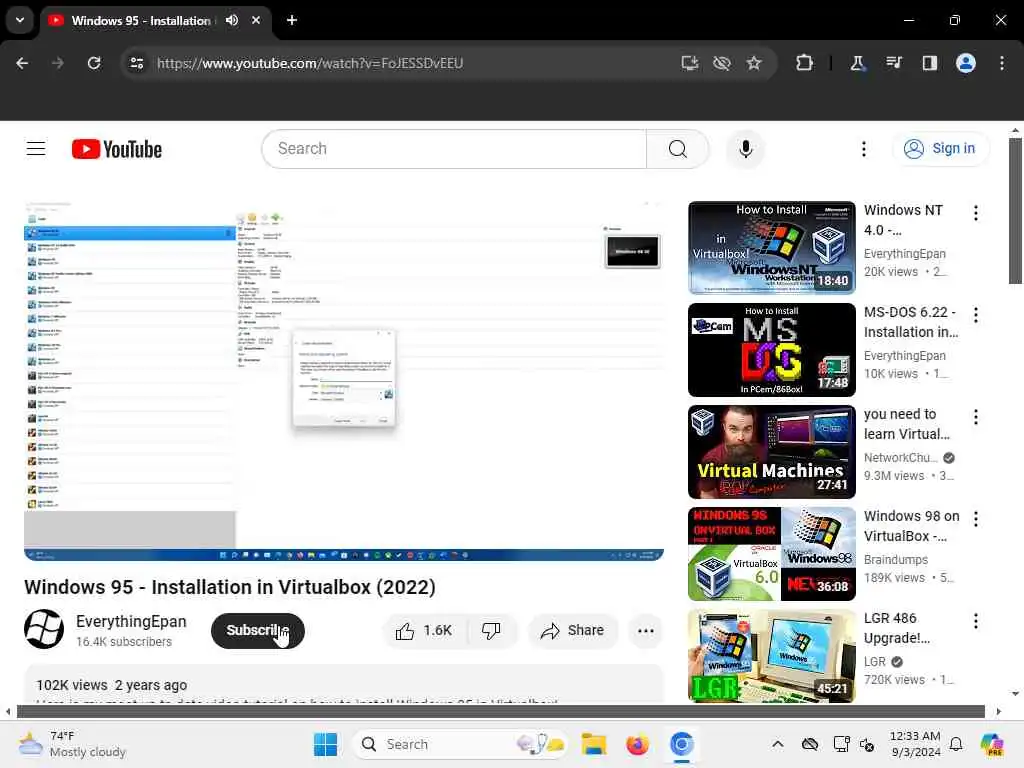Screen dimensions: 1024x768
Task: Open a new browser tab
Action: pos(292,20)
